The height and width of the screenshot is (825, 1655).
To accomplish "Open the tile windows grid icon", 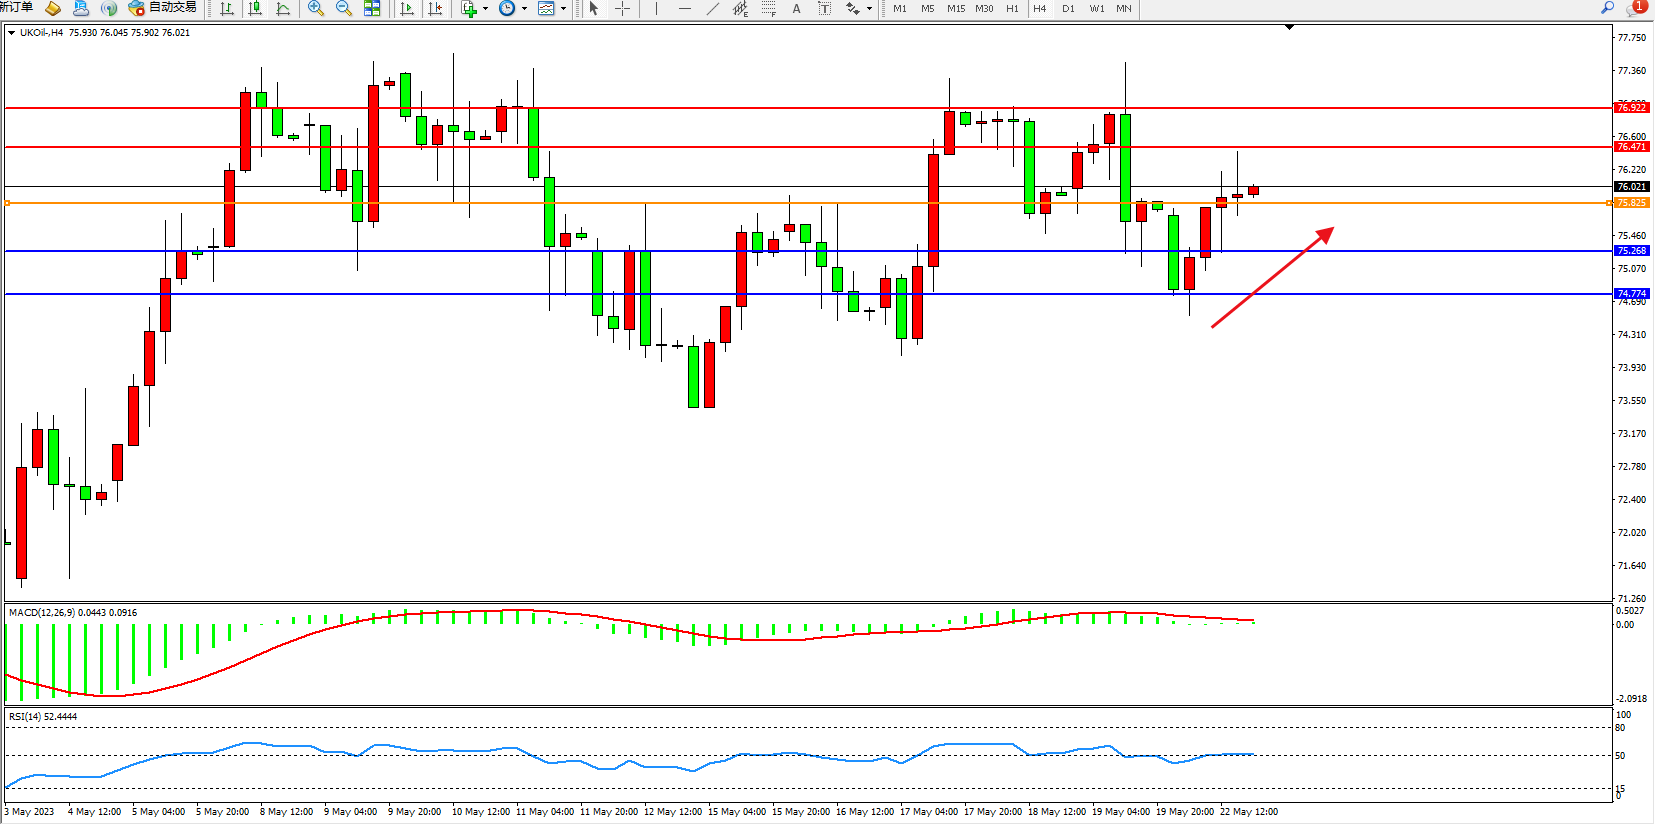I will [x=372, y=8].
